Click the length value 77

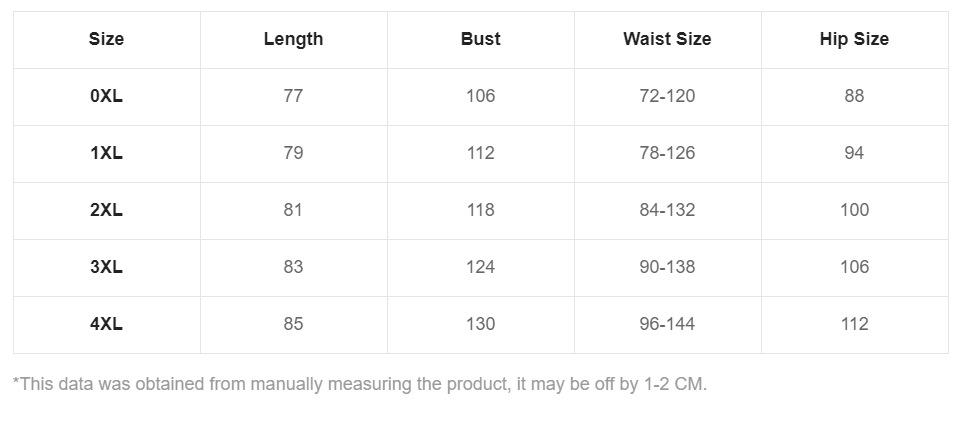point(293,96)
